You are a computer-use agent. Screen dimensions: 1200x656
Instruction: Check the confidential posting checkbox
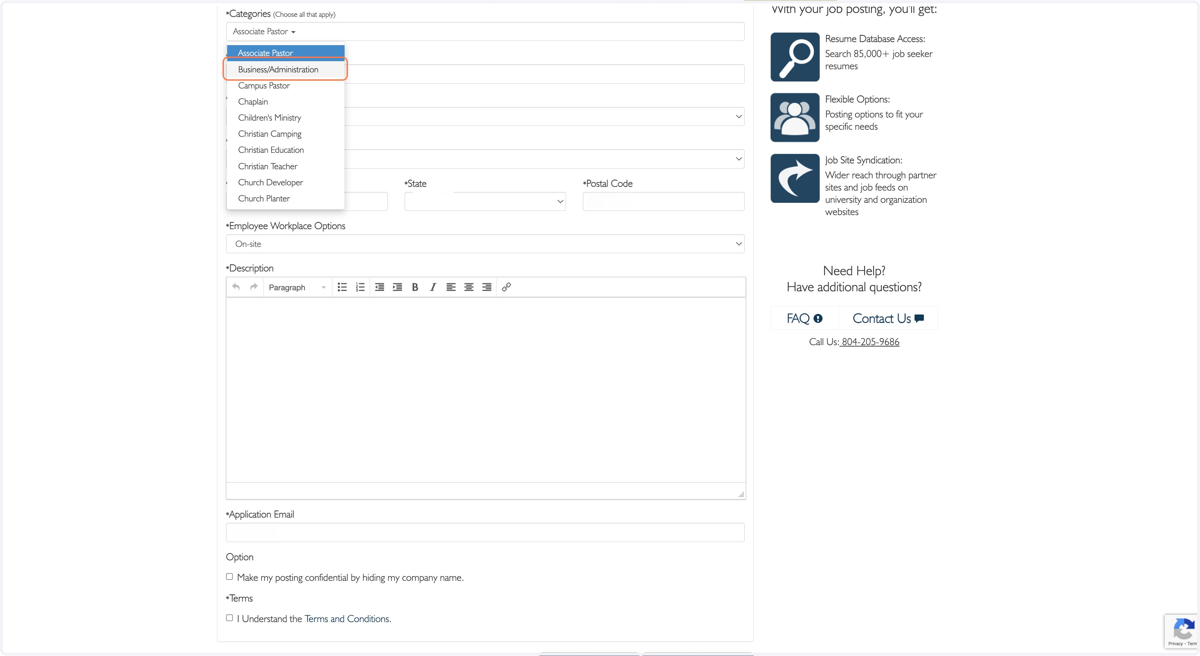[x=230, y=577]
